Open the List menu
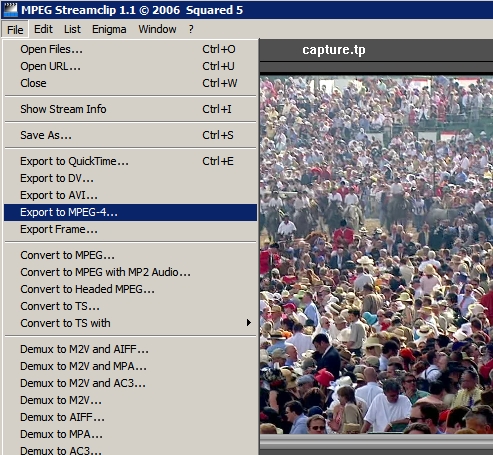This screenshot has width=493, height=455. [72, 29]
